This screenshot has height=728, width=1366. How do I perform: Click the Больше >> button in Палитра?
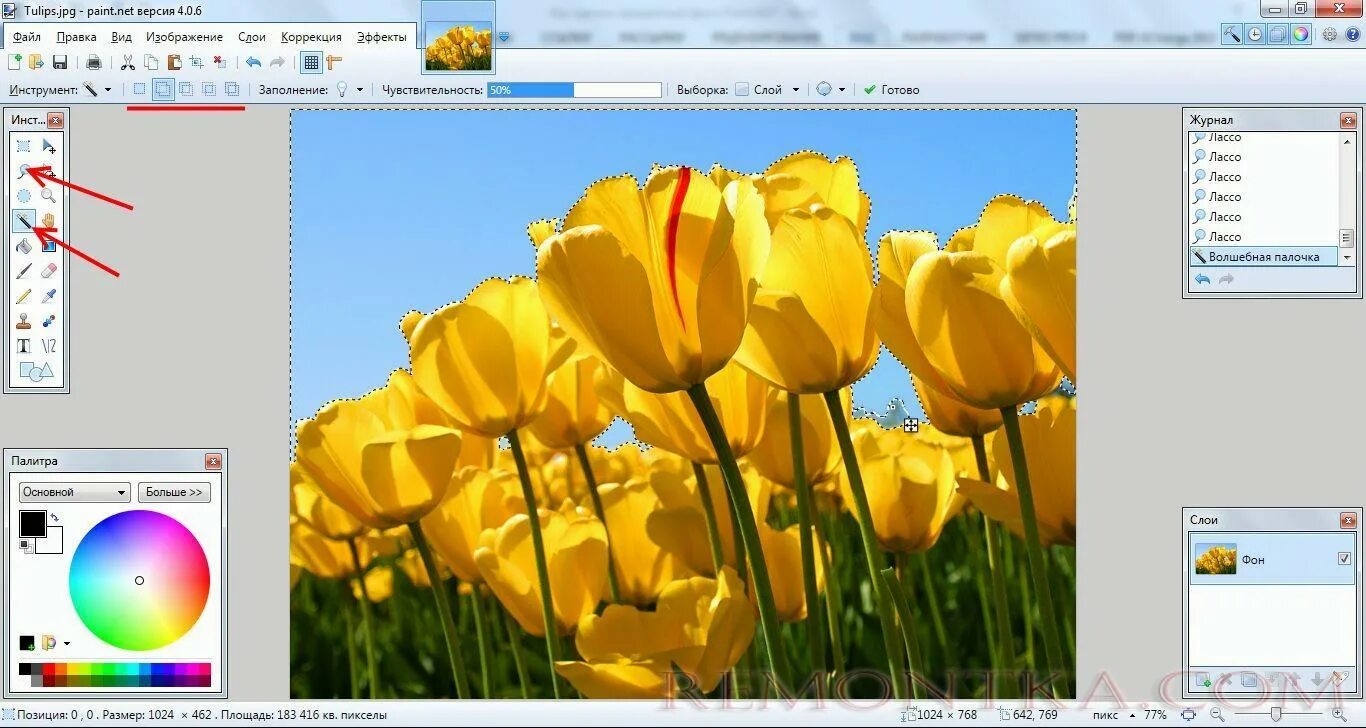174,492
